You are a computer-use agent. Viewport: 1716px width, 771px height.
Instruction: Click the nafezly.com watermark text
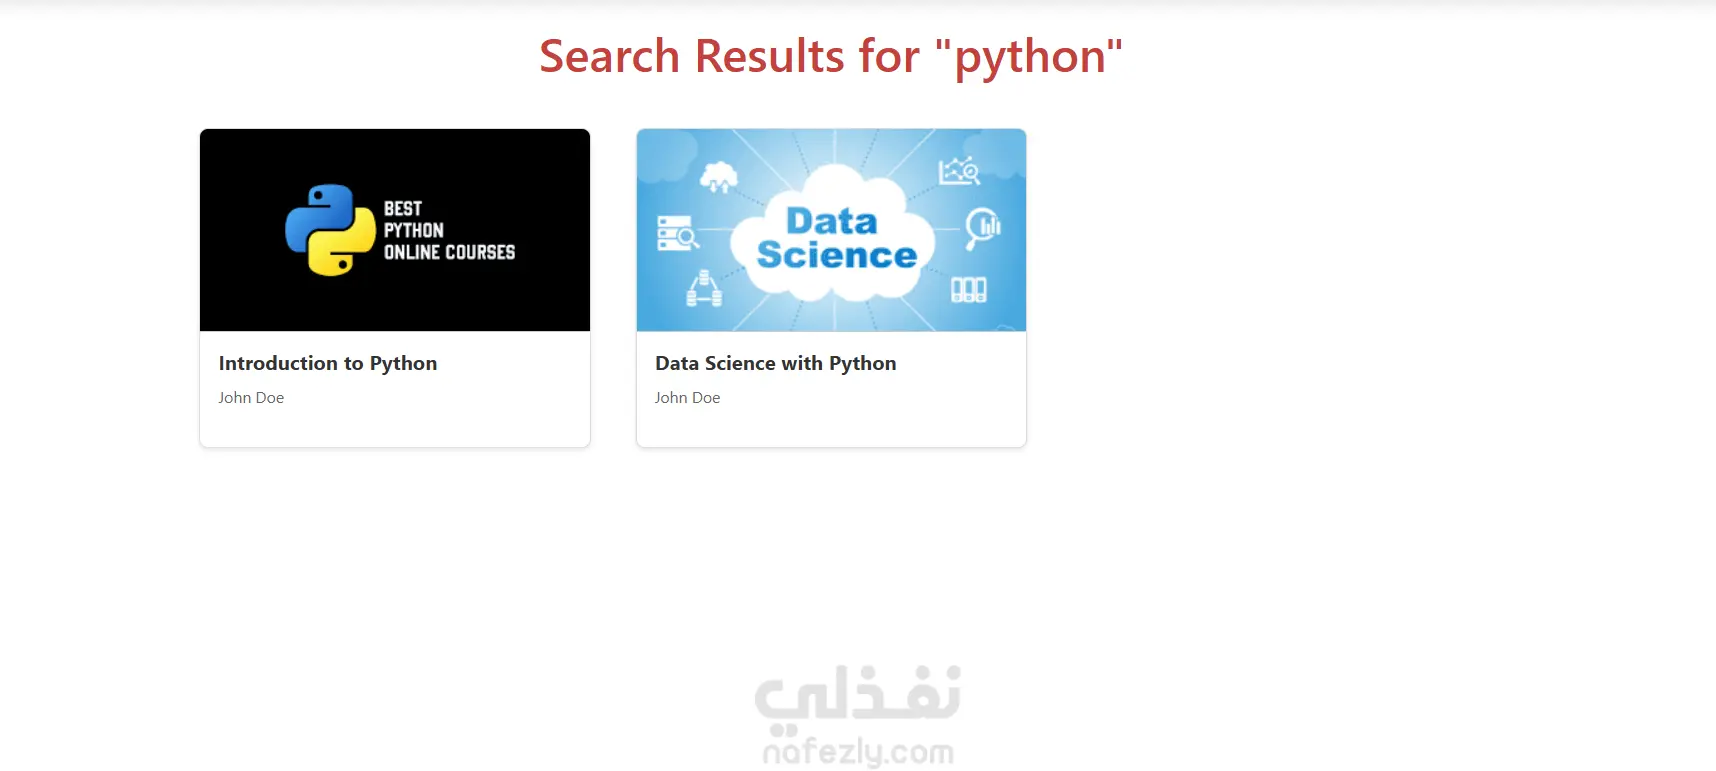point(858,752)
